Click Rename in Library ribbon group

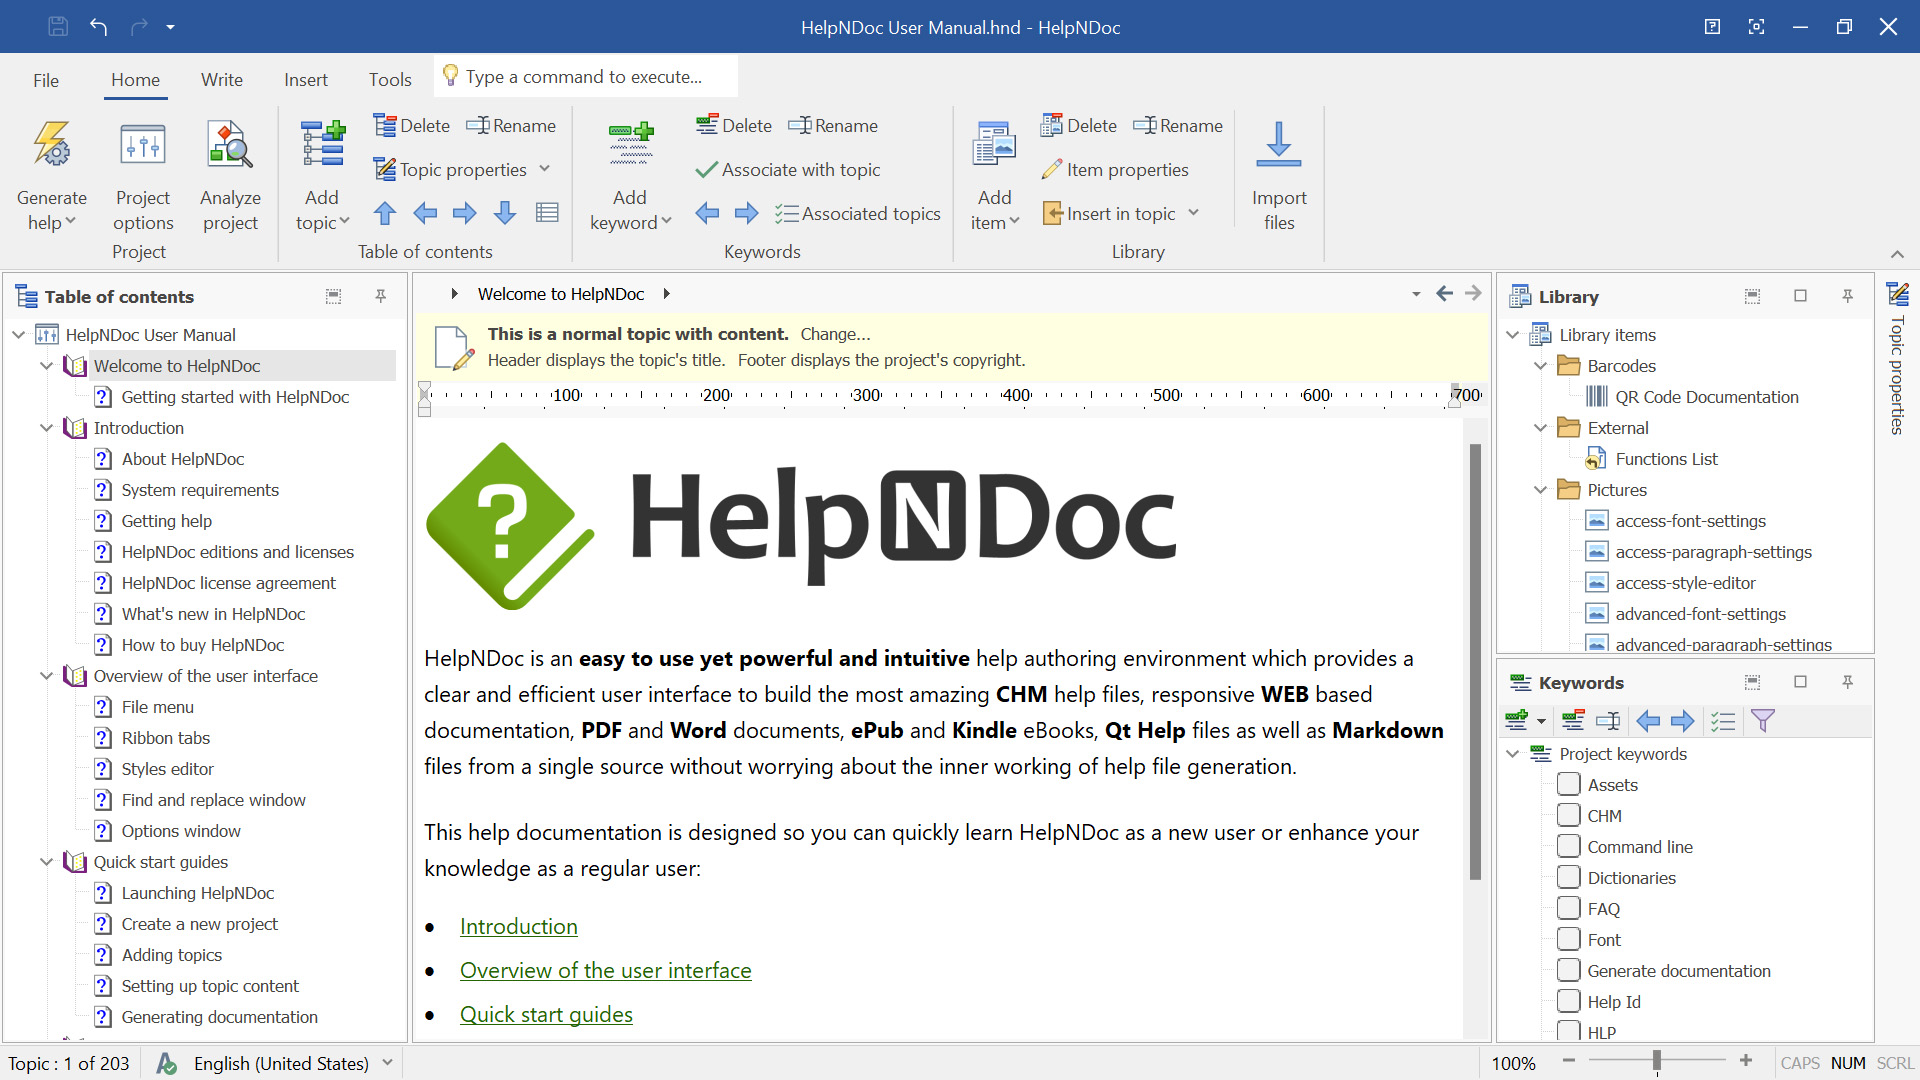click(x=1177, y=126)
